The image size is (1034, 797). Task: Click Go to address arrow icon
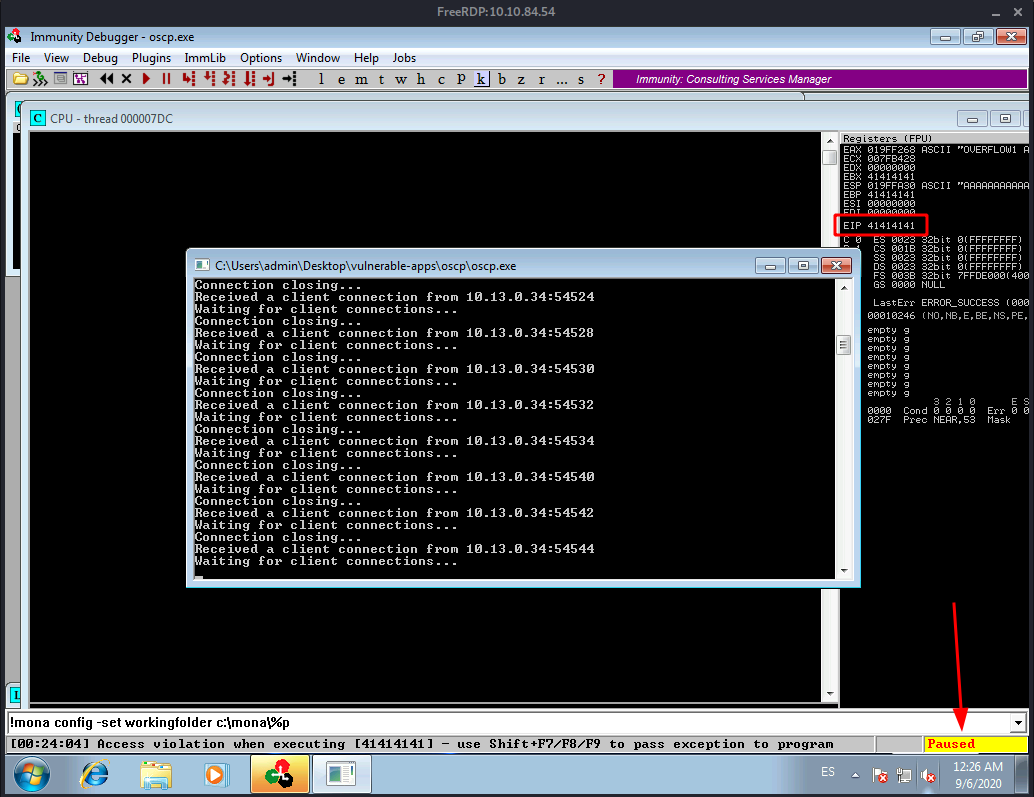(289, 79)
